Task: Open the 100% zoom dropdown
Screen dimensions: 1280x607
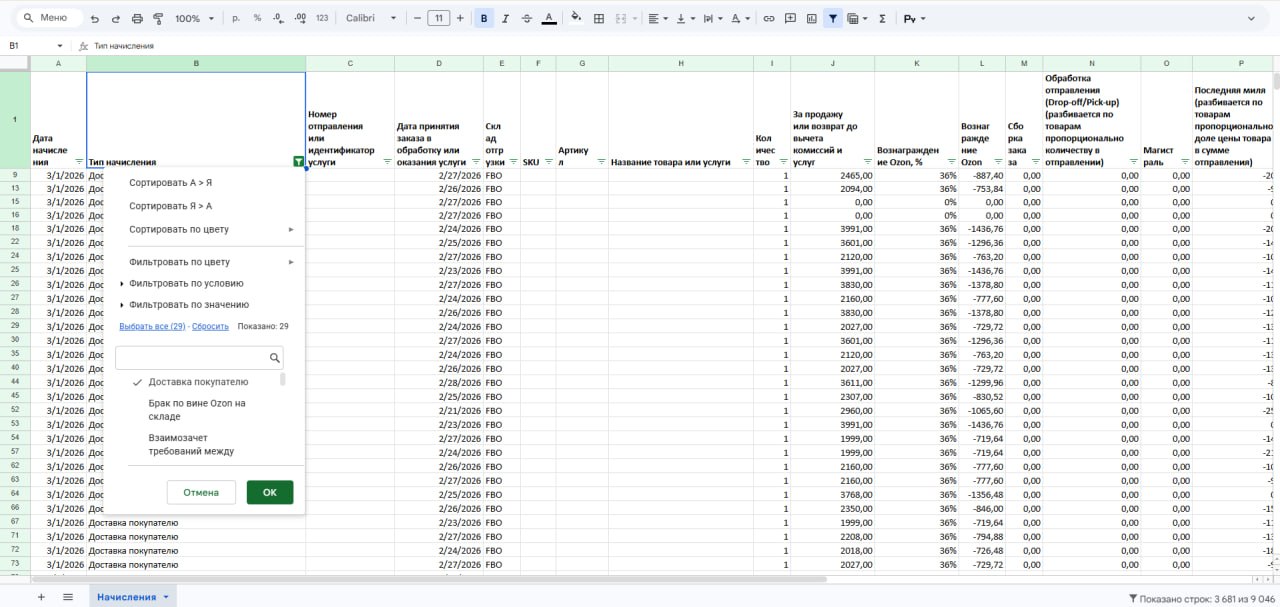Action: click(195, 18)
